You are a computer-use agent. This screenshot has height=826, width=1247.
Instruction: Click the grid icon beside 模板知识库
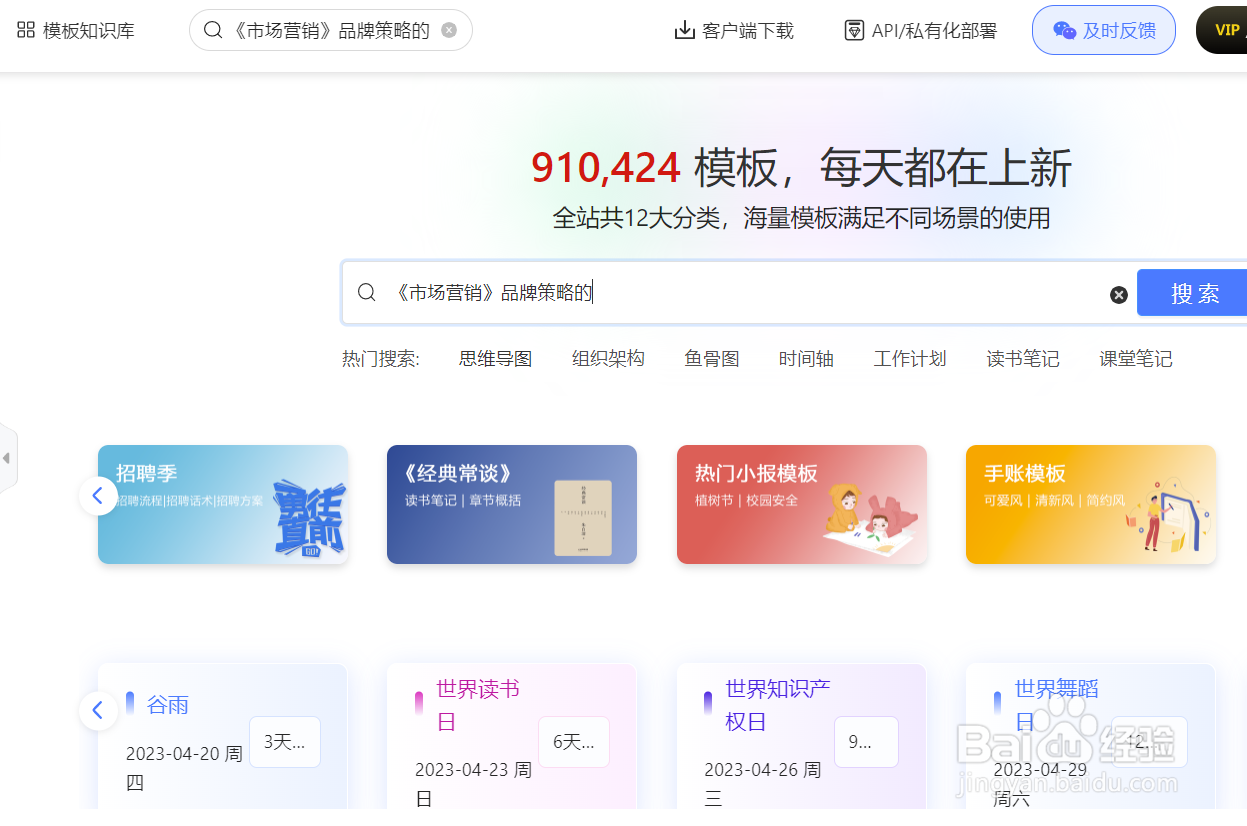26,30
